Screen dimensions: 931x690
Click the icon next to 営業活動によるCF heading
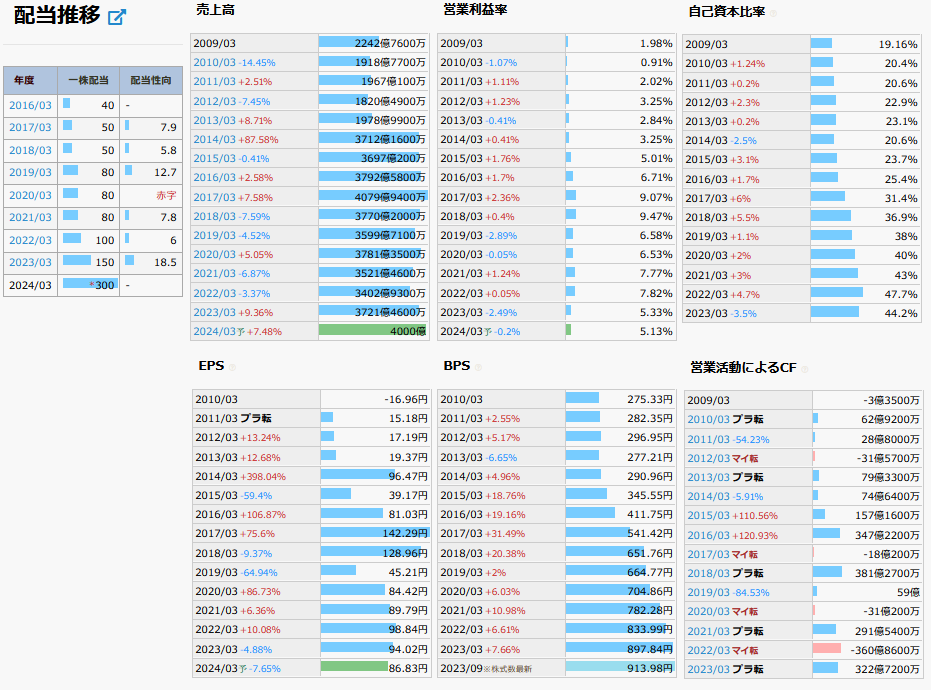pos(804,368)
